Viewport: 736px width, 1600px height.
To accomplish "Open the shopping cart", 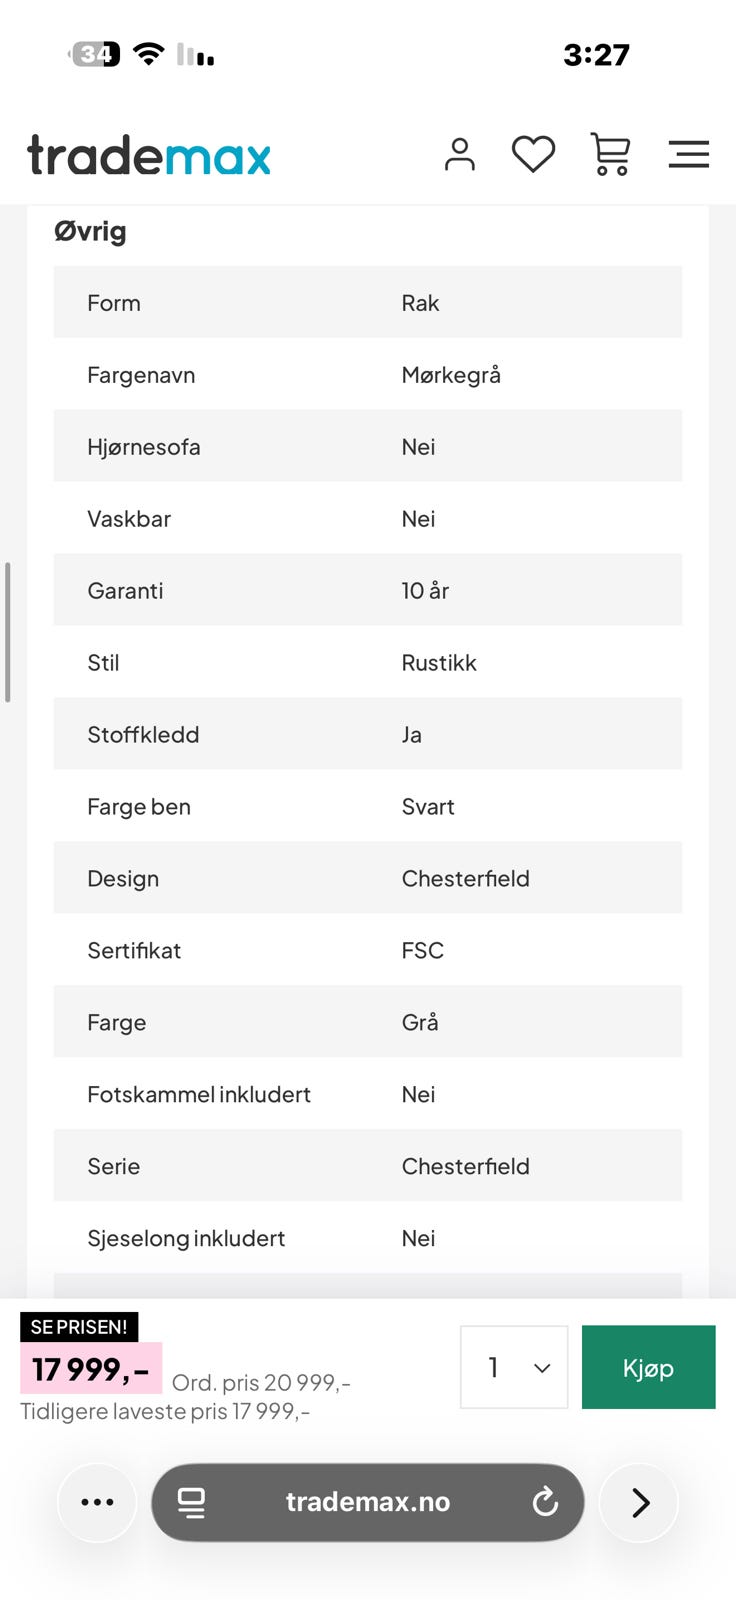I will [x=610, y=154].
